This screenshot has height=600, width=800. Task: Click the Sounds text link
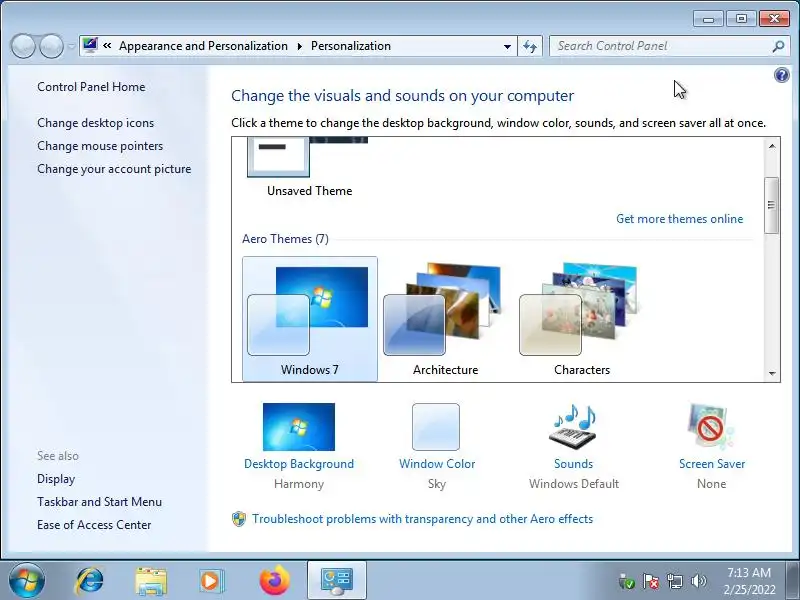point(573,464)
